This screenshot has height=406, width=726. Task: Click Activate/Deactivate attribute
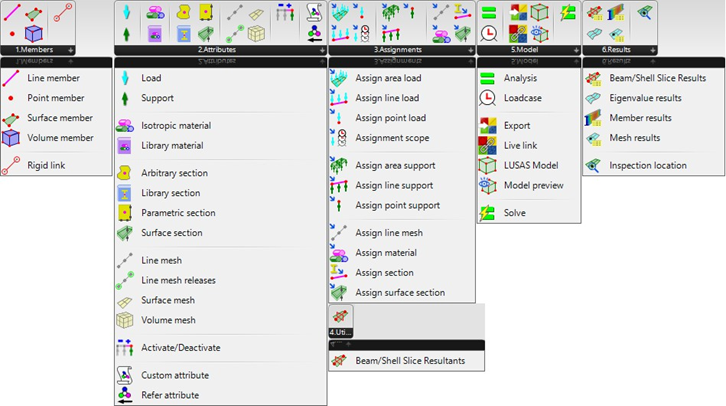click(x=181, y=348)
